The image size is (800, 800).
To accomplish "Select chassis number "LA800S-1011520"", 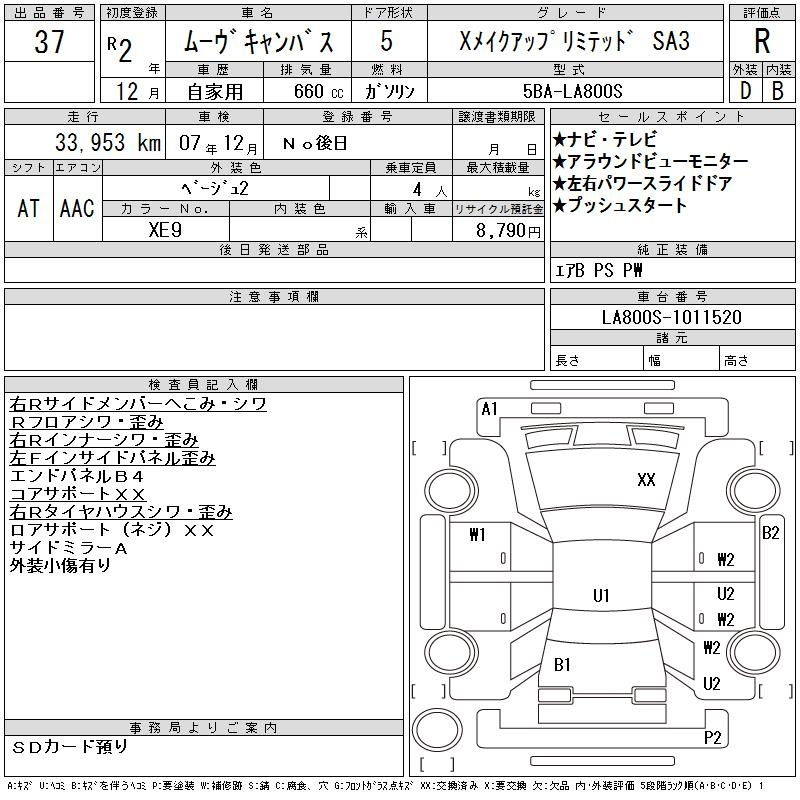I will (671, 317).
